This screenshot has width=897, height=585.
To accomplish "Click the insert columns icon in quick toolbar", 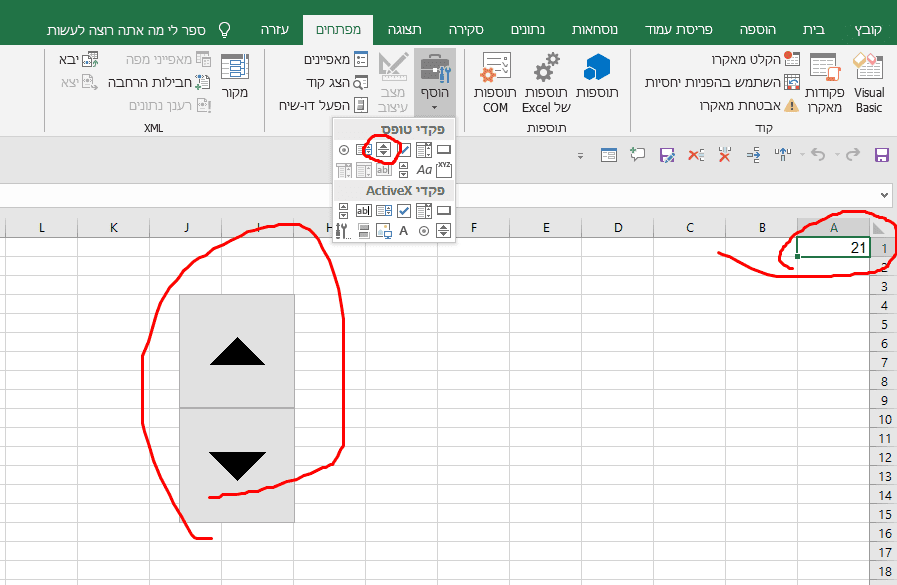I will point(783,154).
